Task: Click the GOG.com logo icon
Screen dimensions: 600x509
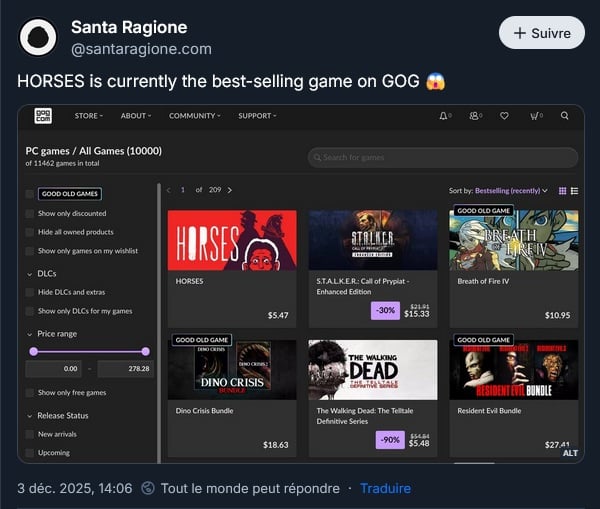Action: tap(43, 116)
